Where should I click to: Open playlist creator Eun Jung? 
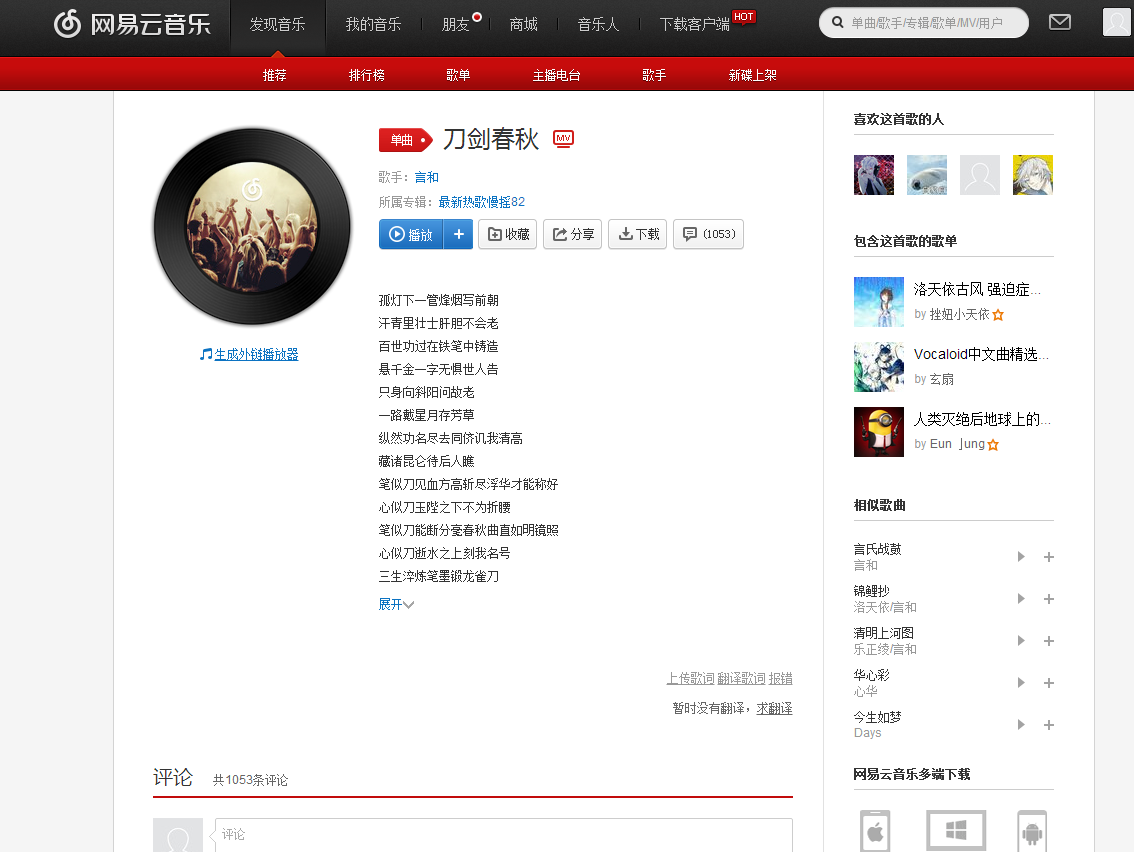tap(957, 443)
